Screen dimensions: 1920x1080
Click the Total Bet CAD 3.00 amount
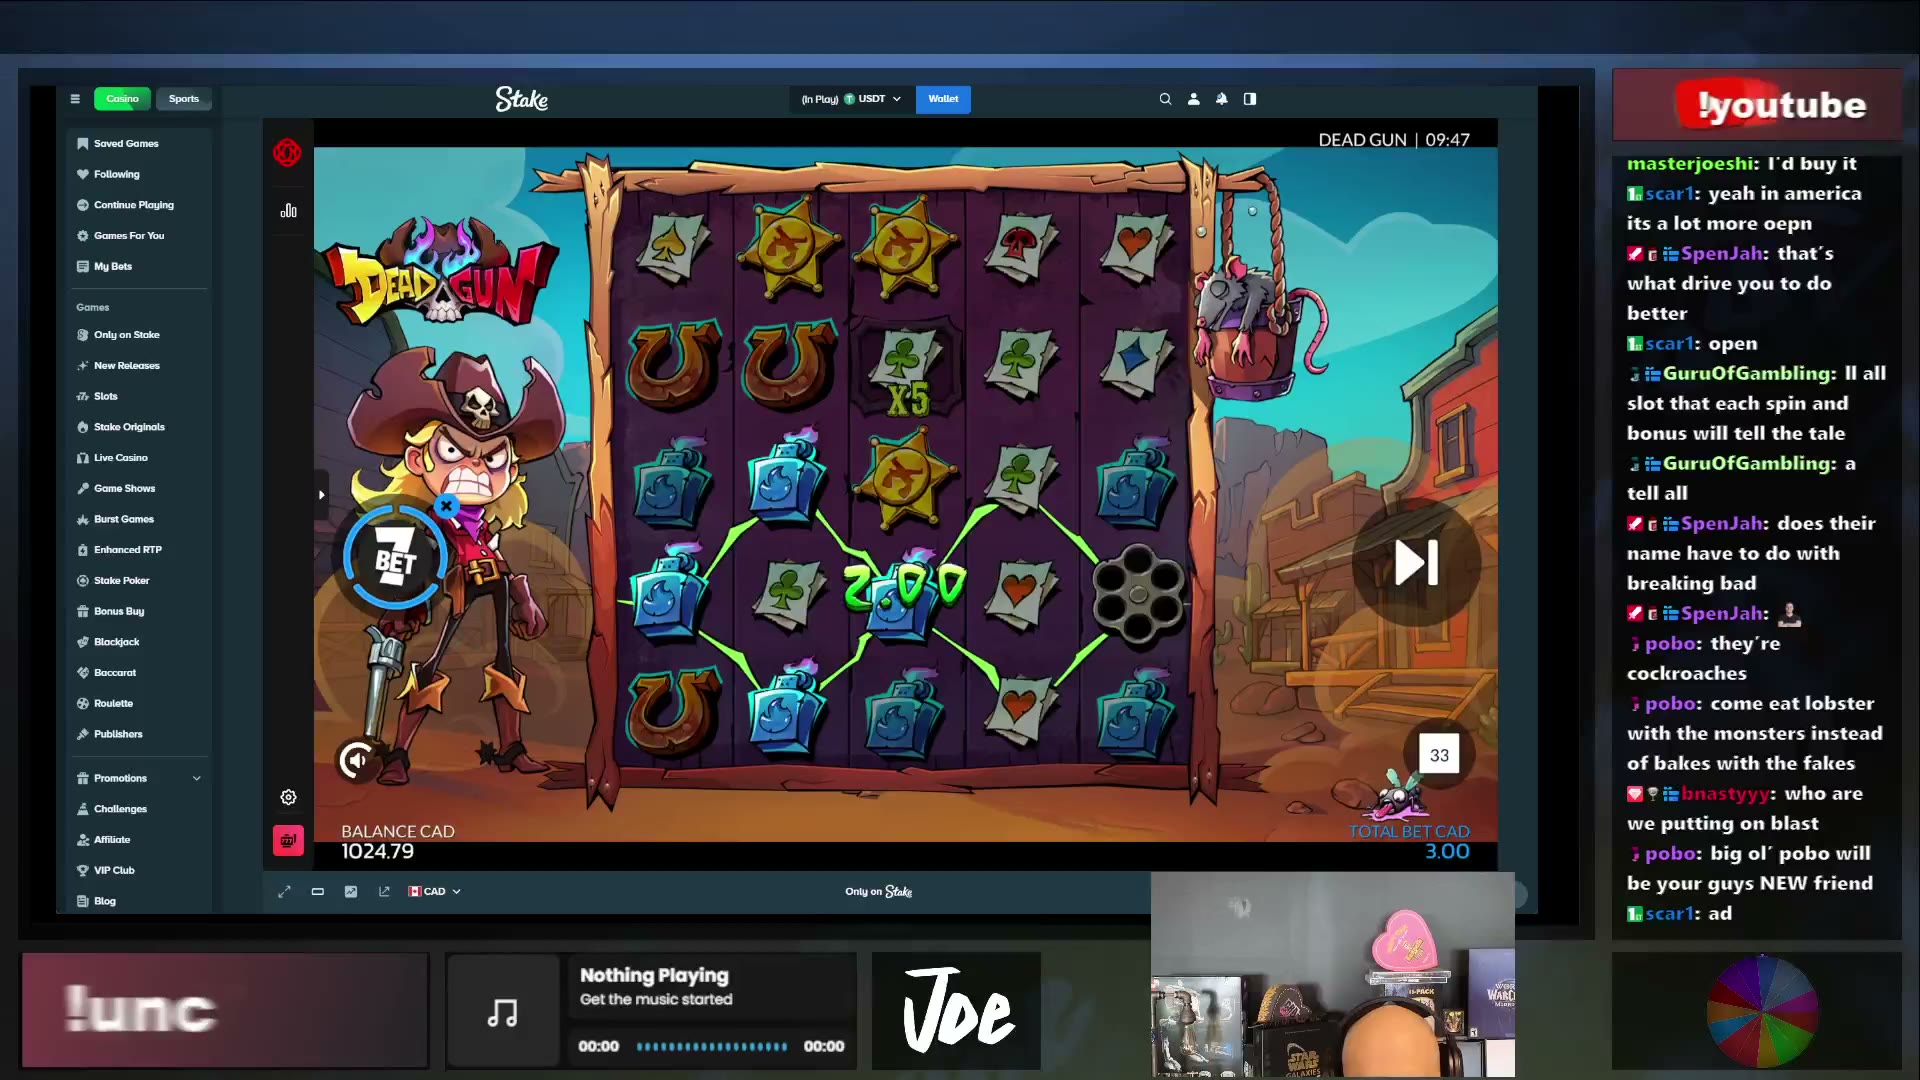tap(1447, 852)
